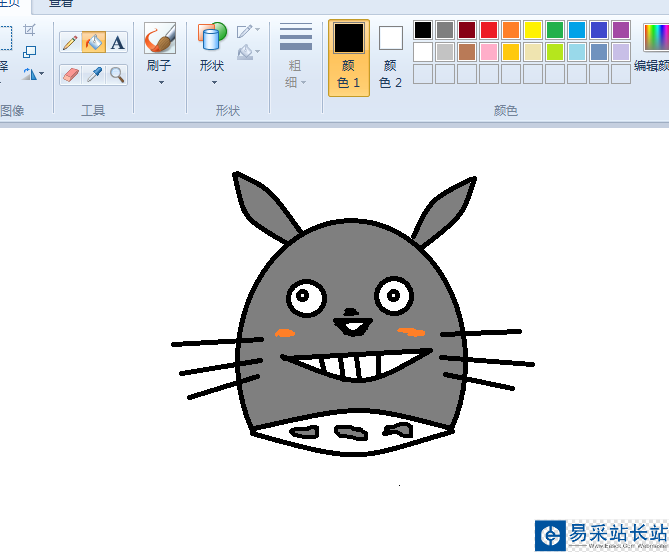The height and width of the screenshot is (552, 669).
Task: Click Totoro's white belly on the canvas
Action: (x=350, y=444)
